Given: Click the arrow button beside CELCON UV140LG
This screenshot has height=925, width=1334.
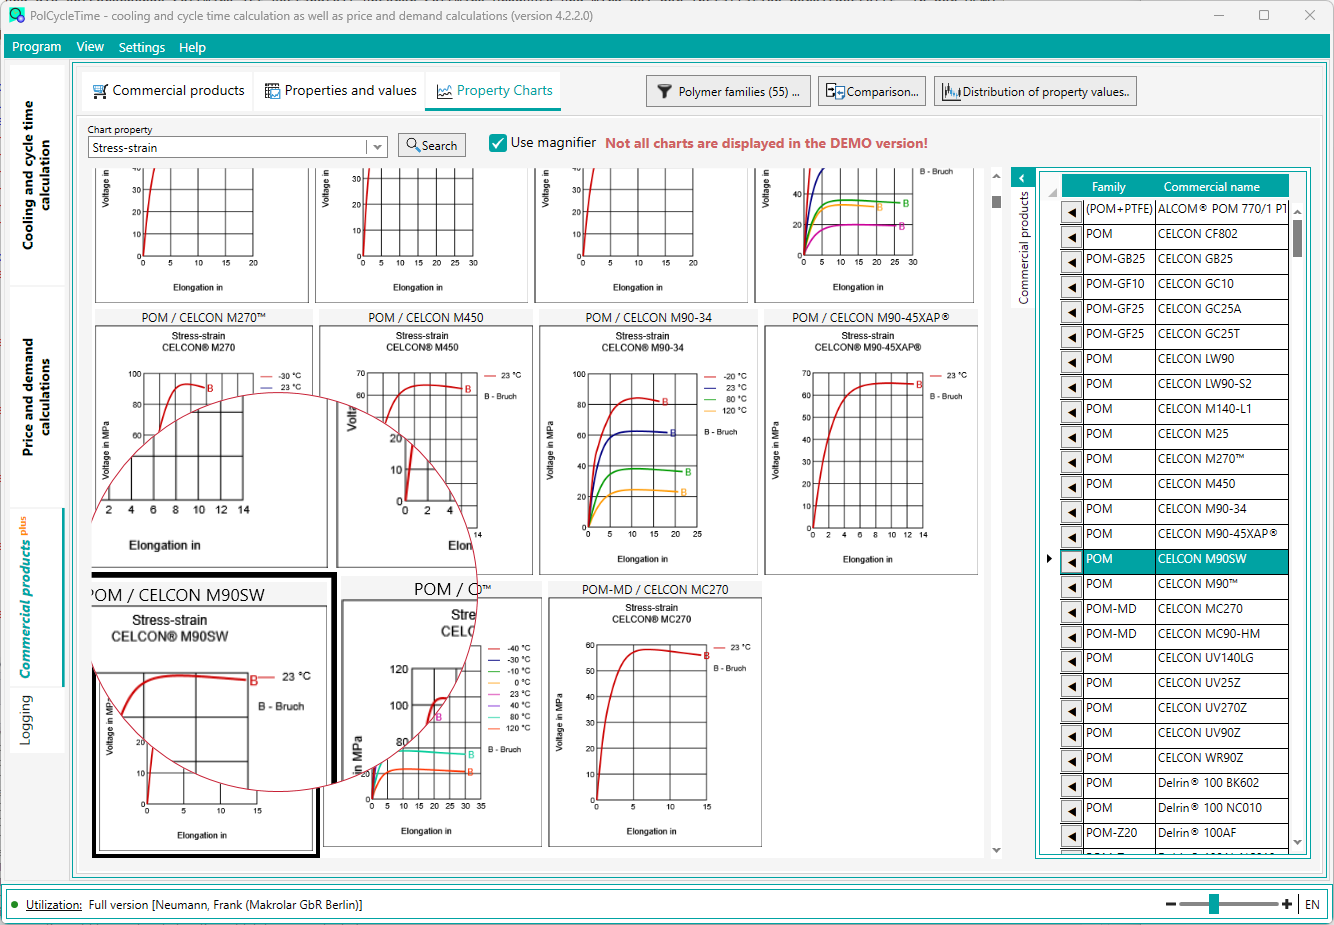Looking at the screenshot, I should coord(1072,661).
